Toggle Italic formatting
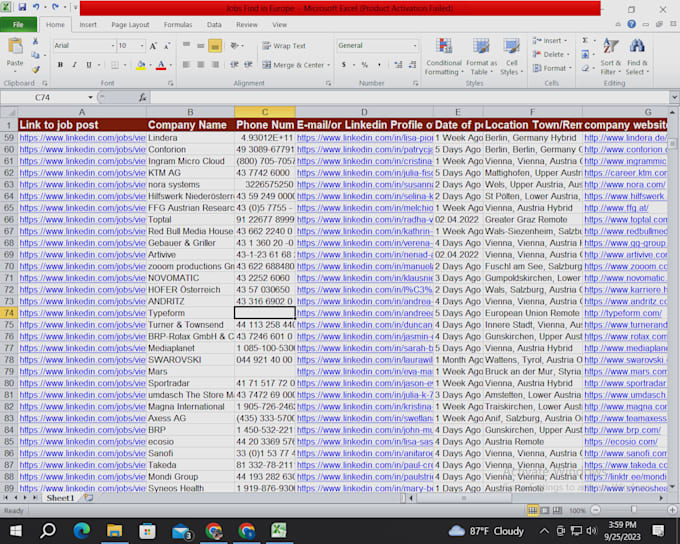This screenshot has width=680, height=544. (x=75, y=65)
